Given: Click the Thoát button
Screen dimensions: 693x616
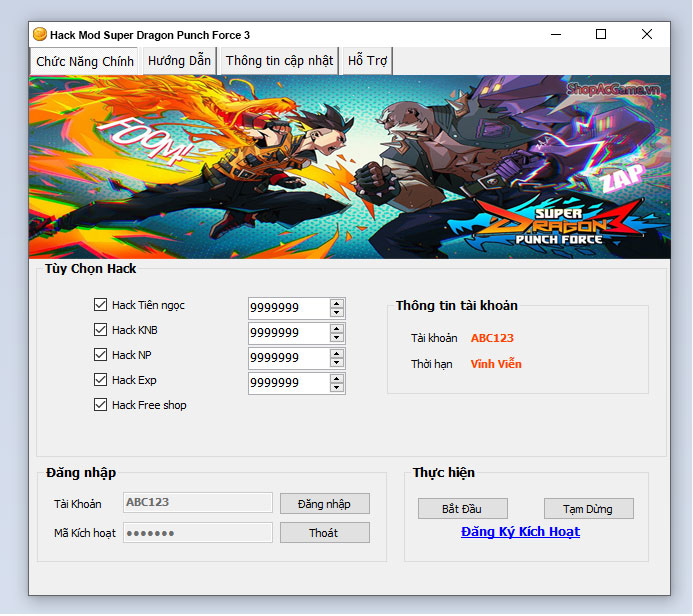Looking at the screenshot, I should pos(324,533).
